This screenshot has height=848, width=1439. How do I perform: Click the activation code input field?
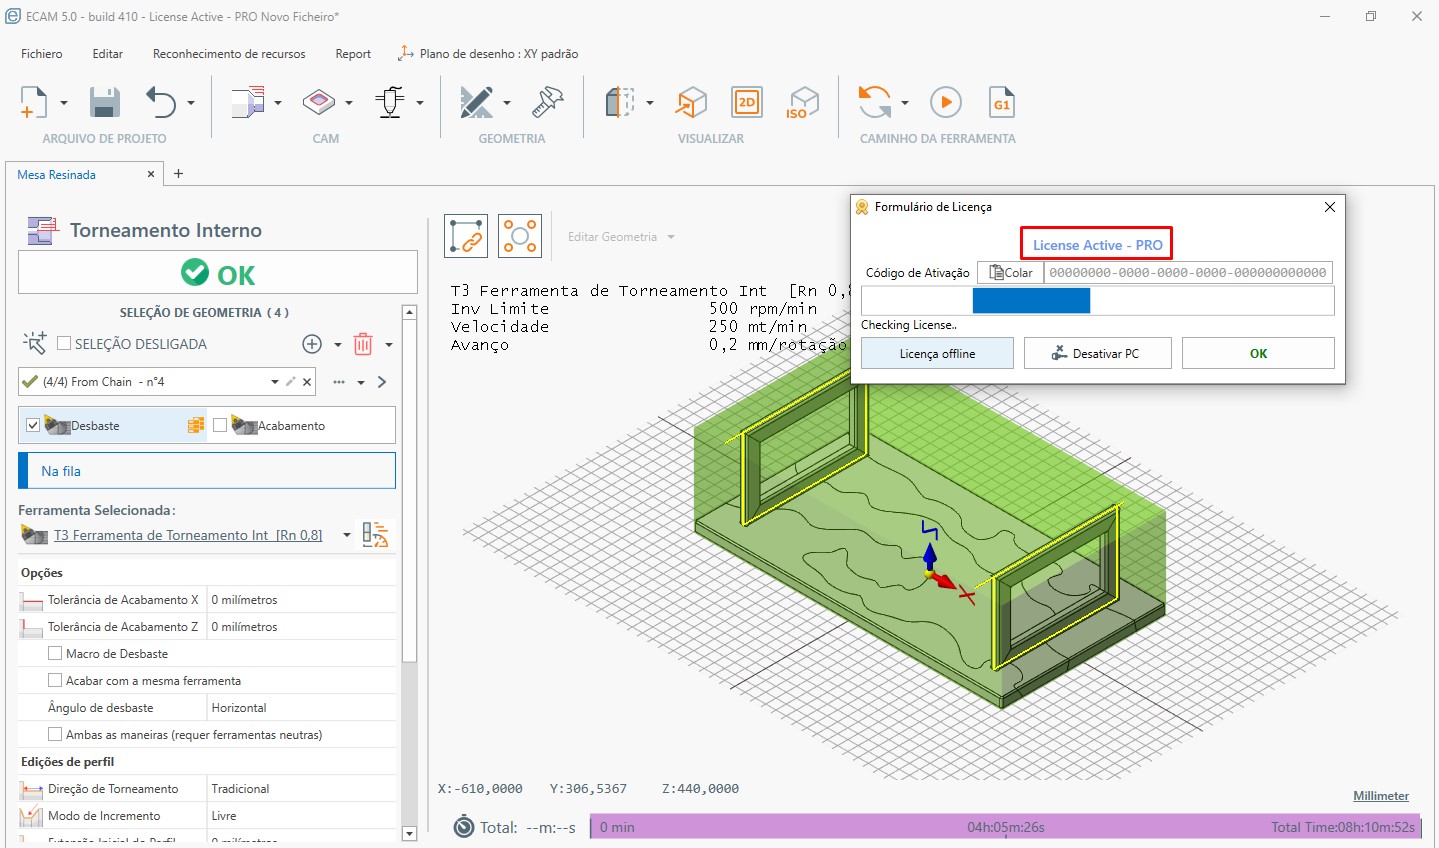(1188, 272)
